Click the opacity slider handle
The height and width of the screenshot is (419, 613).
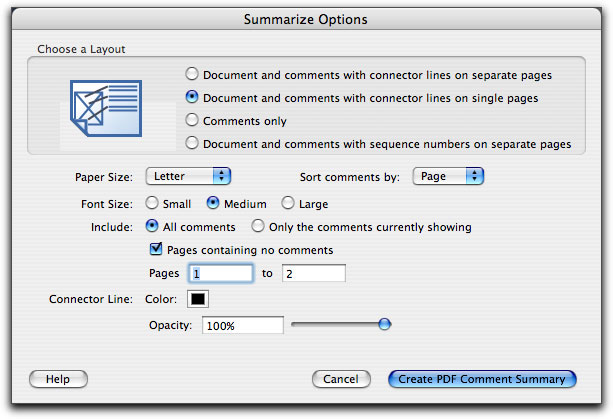384,324
